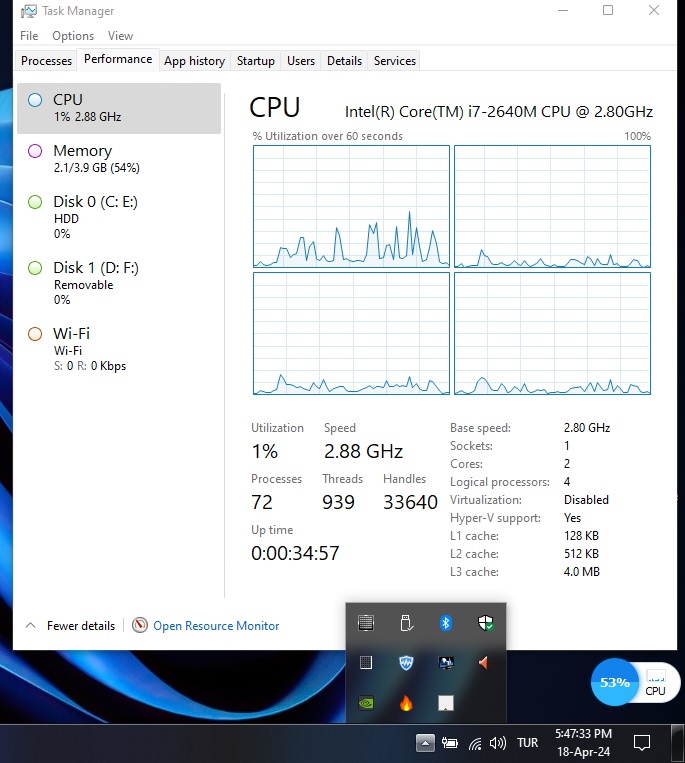Click the orange speaker tray icon
685x763 pixels.
click(x=484, y=663)
